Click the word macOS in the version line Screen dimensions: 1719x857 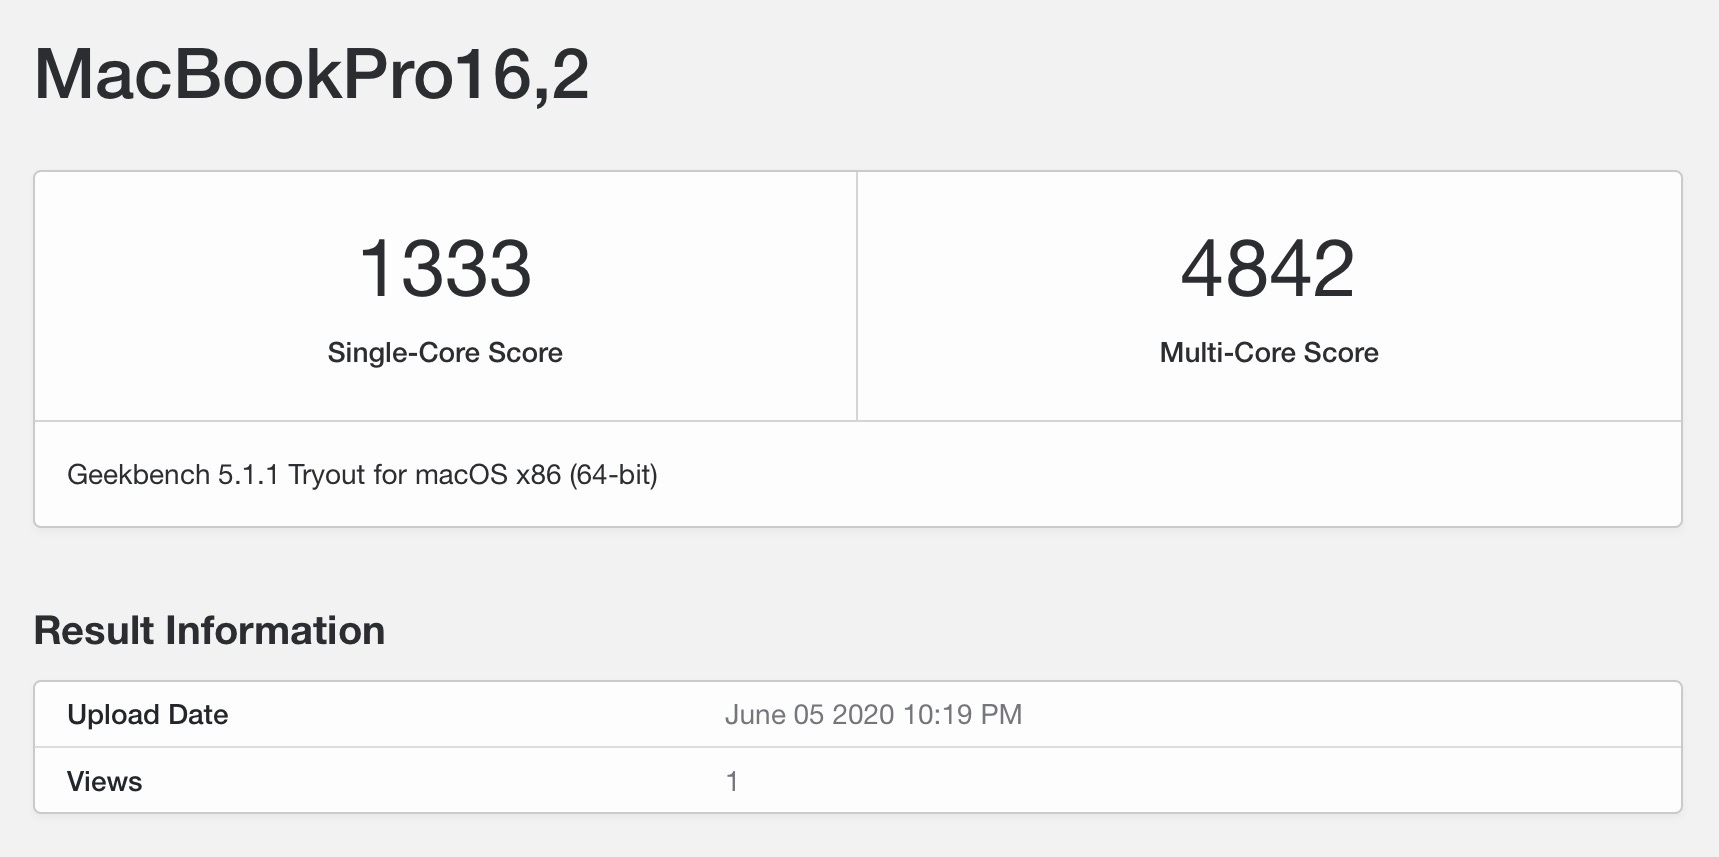pos(461,474)
